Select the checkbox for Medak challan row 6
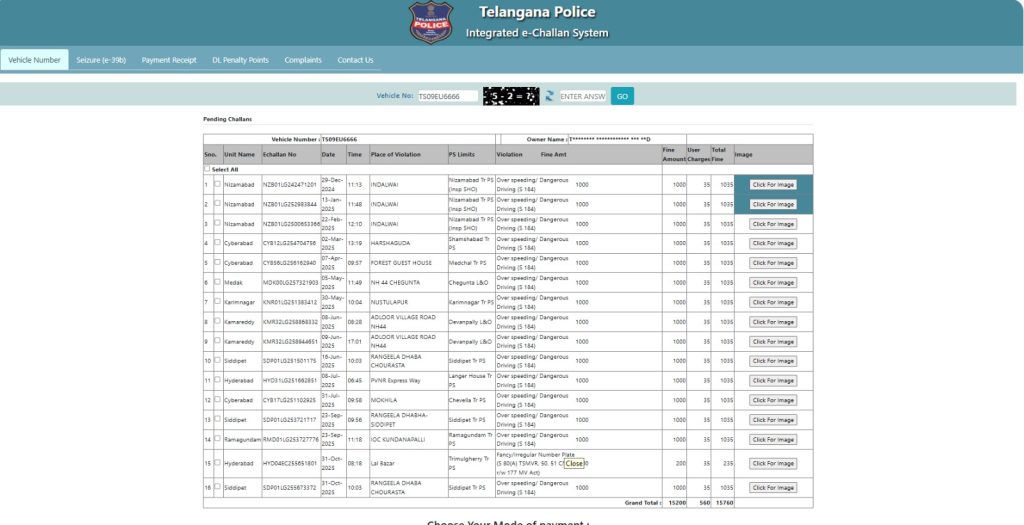Viewport: 1024px width, 525px height. (217, 282)
